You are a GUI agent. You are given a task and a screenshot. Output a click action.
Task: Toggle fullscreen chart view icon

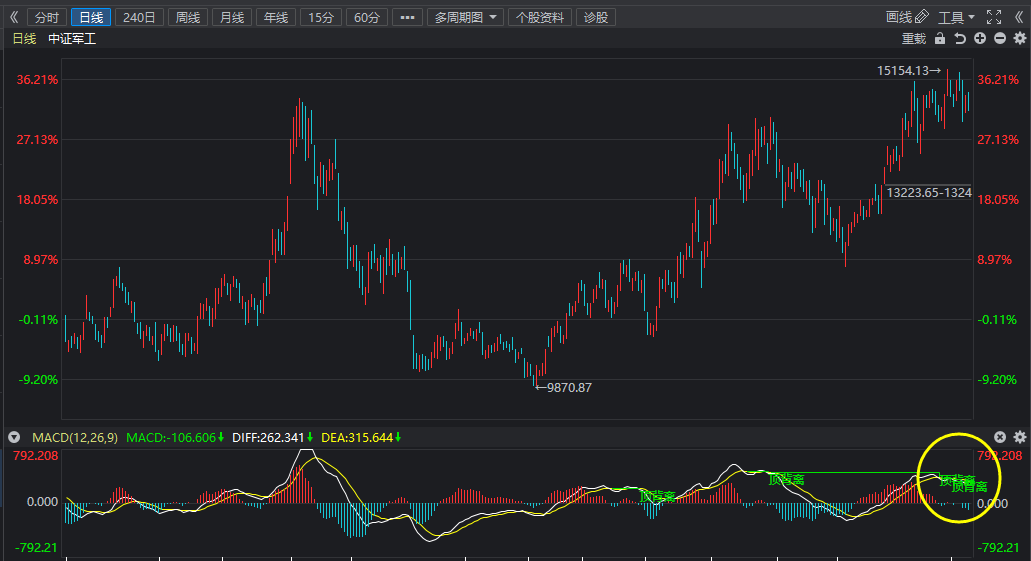coord(994,17)
